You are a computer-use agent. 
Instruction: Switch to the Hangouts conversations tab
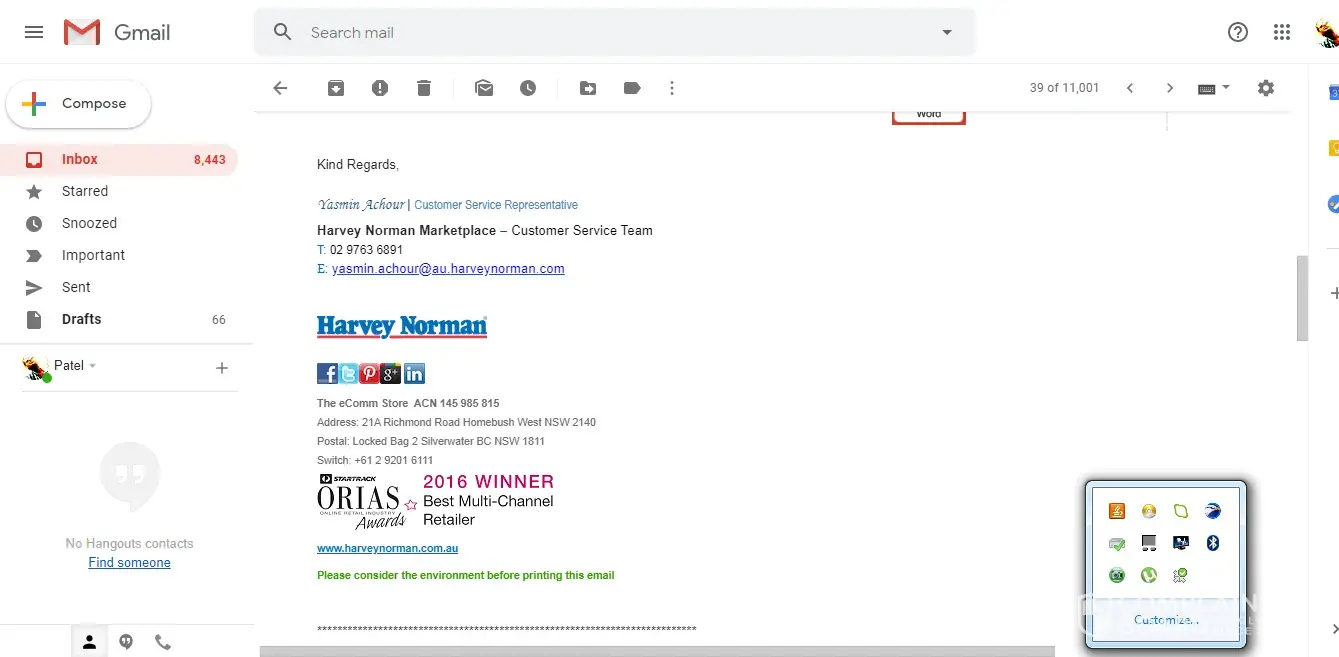[126, 642]
